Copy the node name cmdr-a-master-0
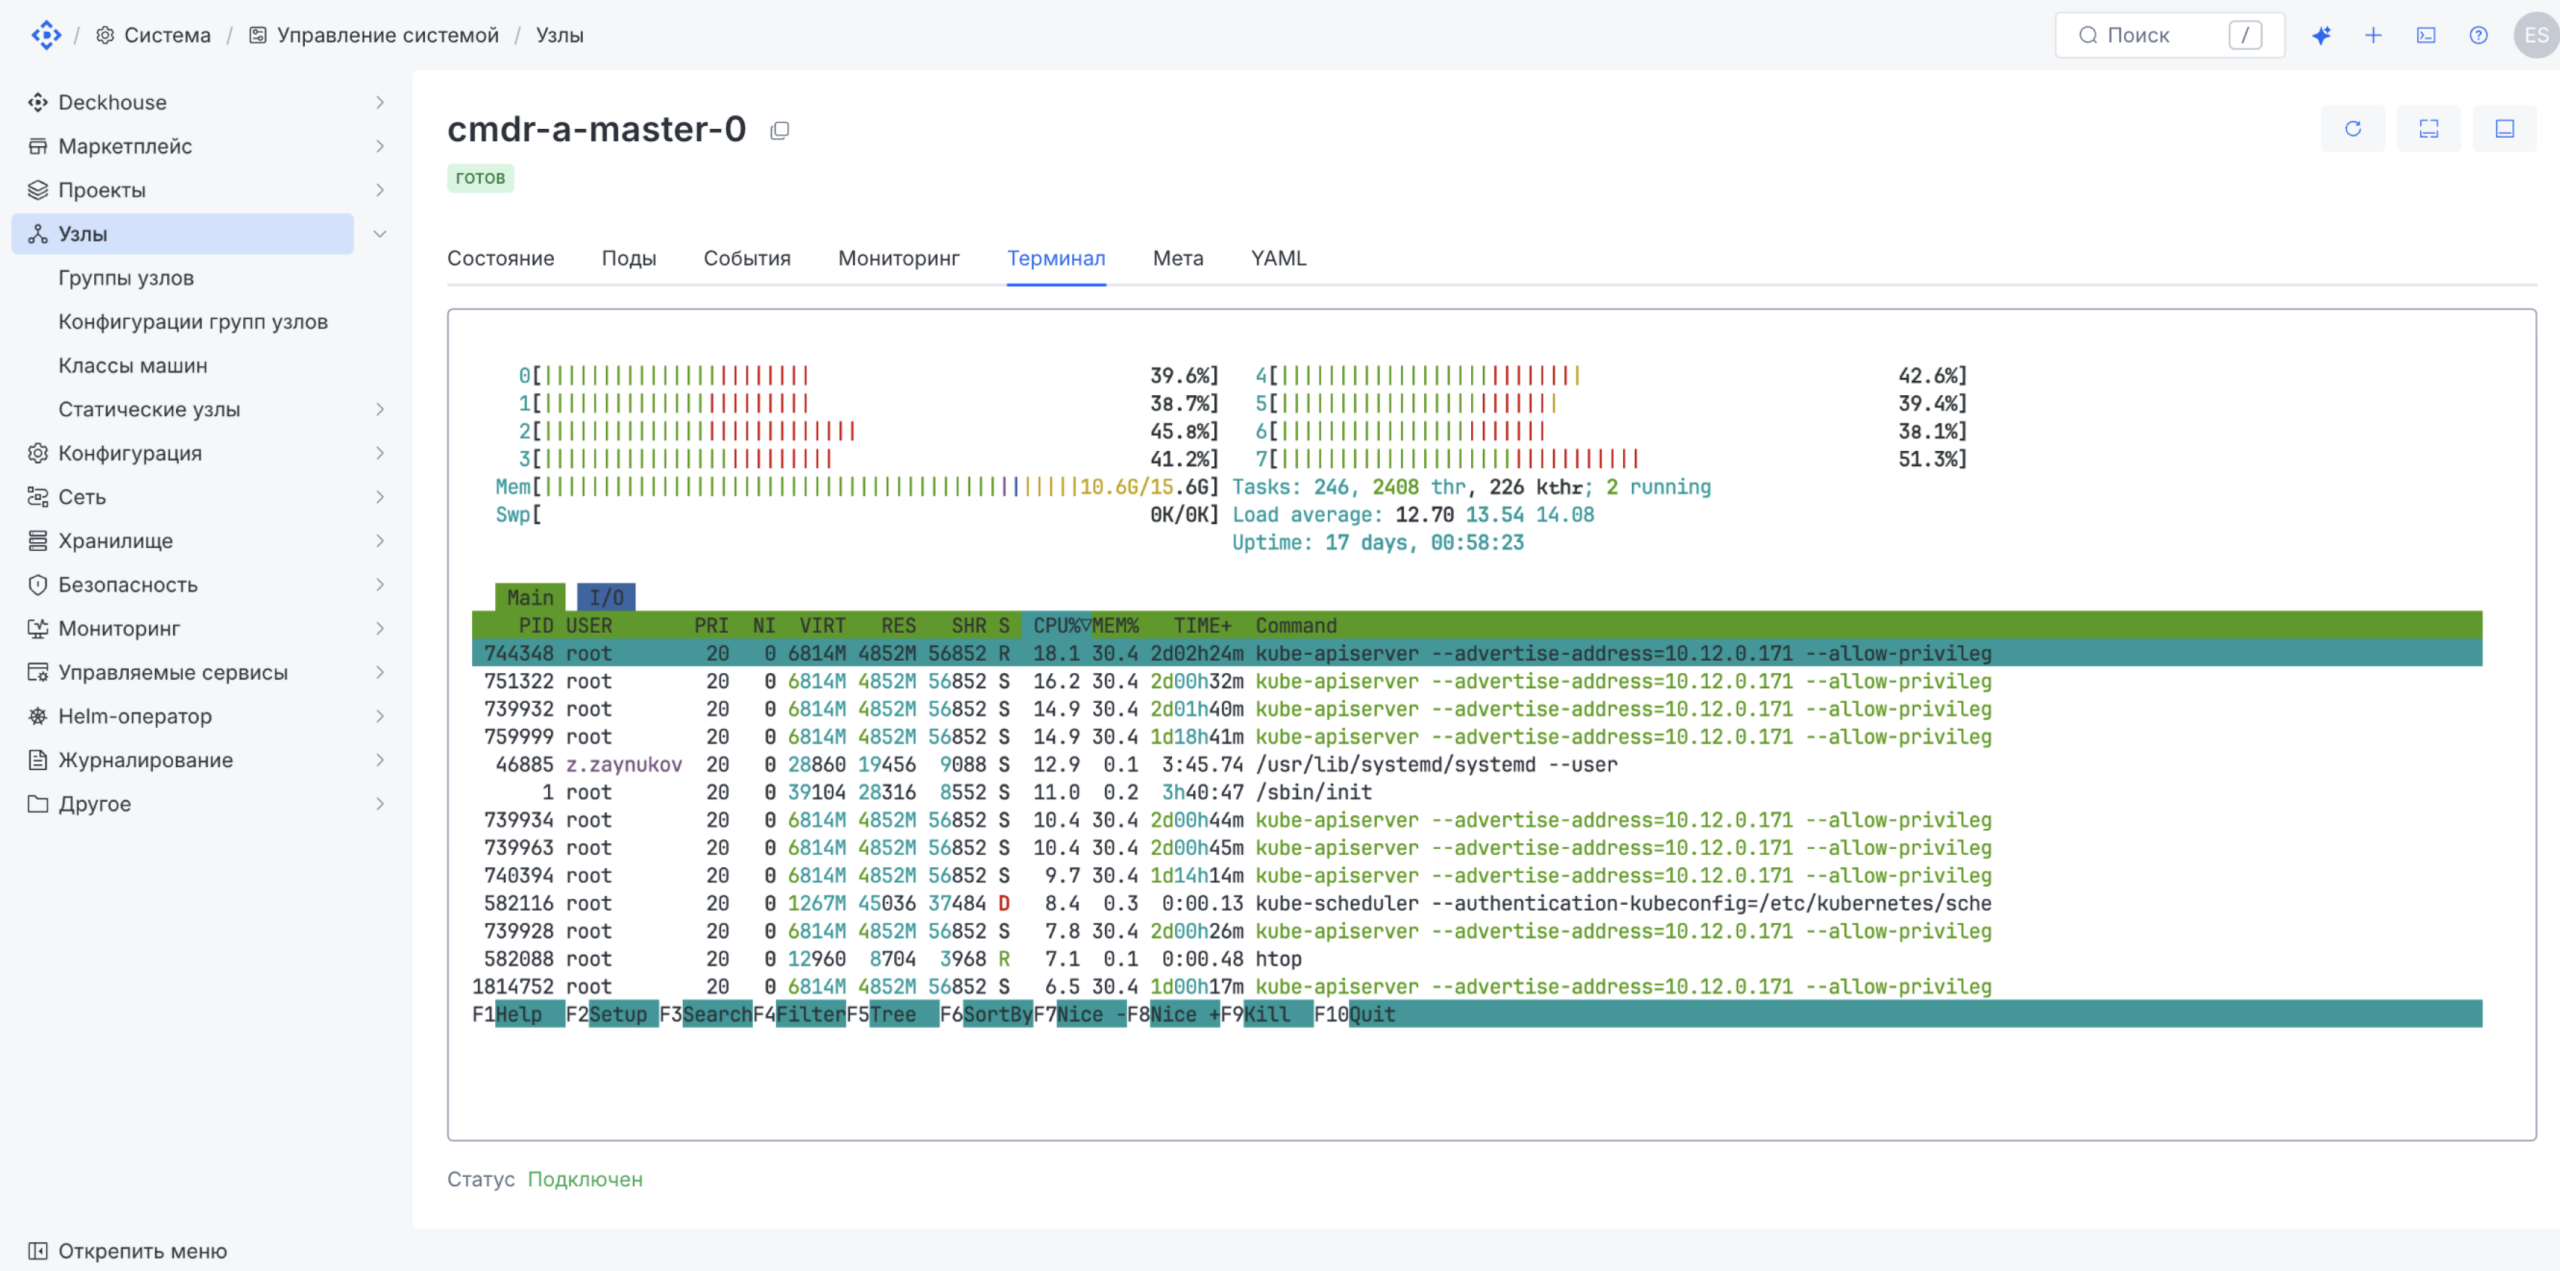This screenshot has width=2560, height=1271. pyautogui.click(x=780, y=130)
